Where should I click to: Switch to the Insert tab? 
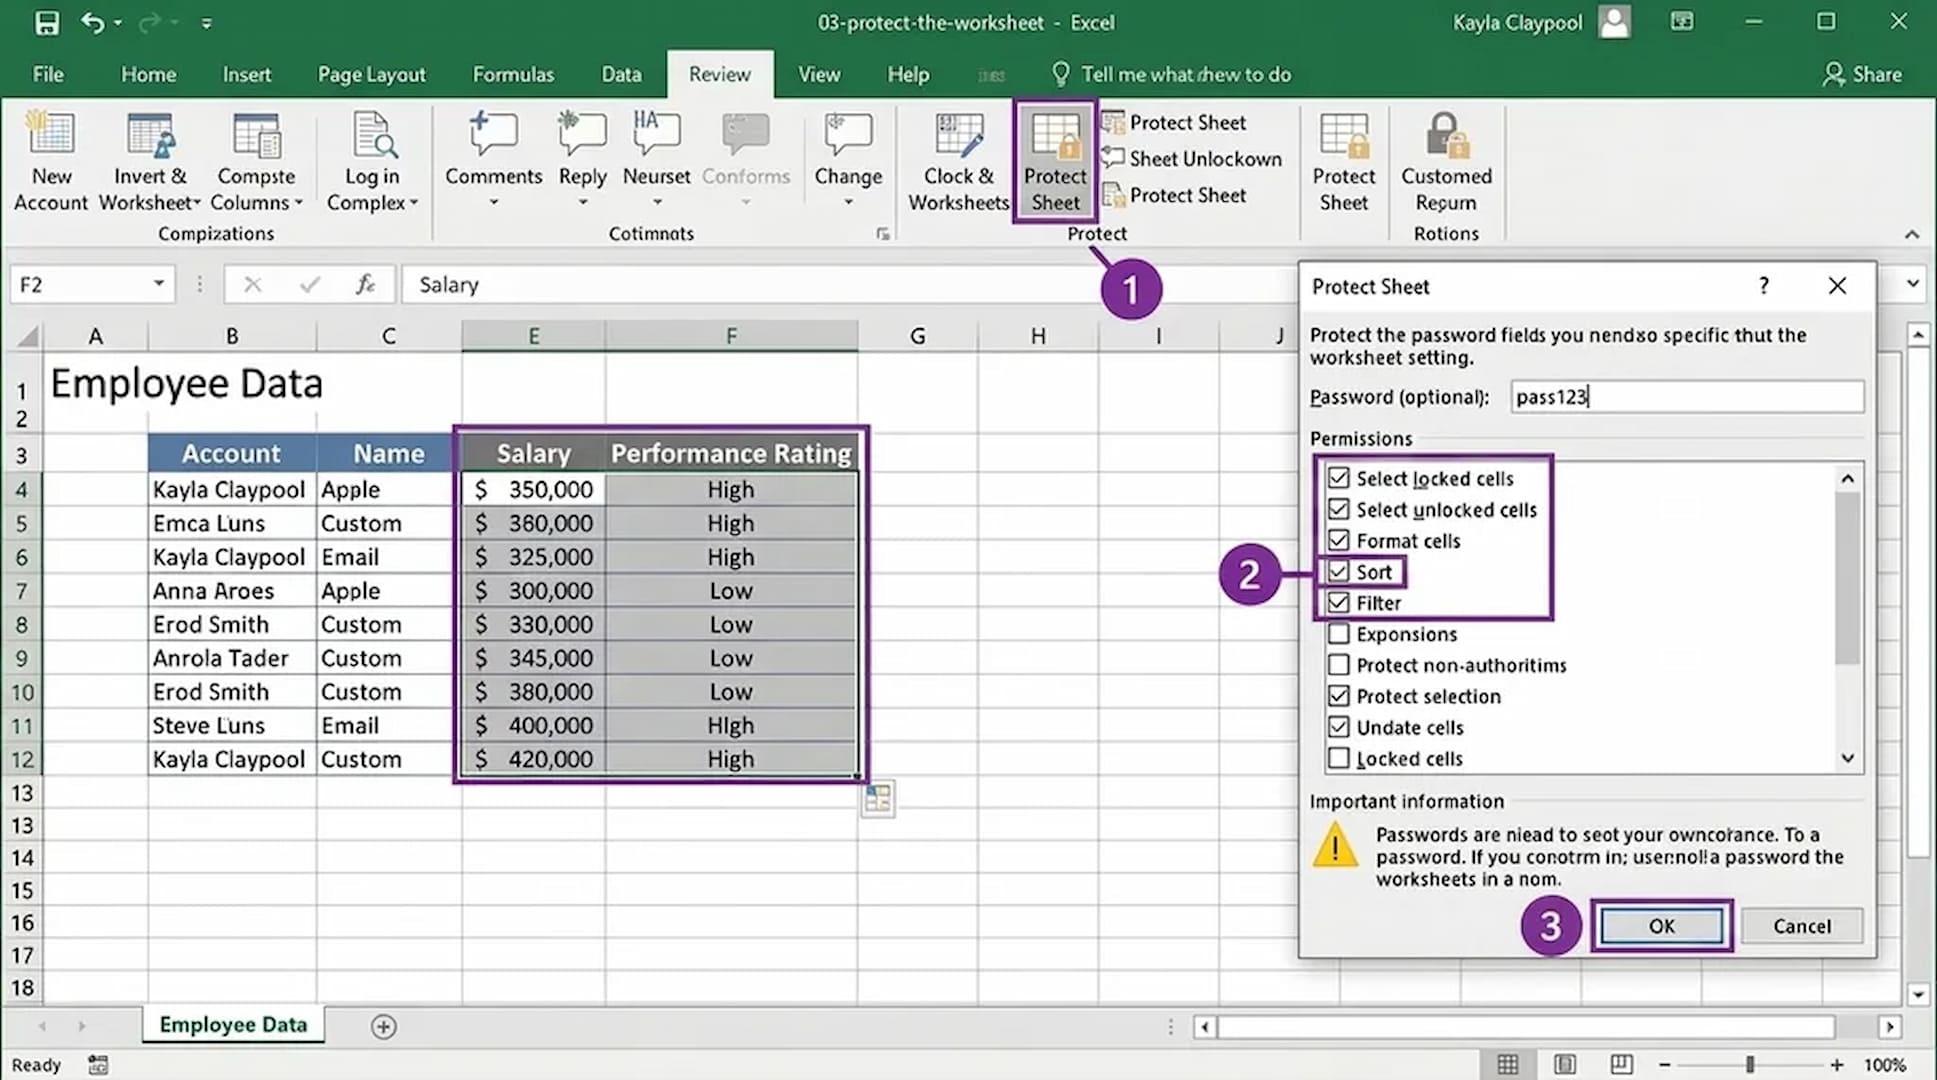coord(246,74)
